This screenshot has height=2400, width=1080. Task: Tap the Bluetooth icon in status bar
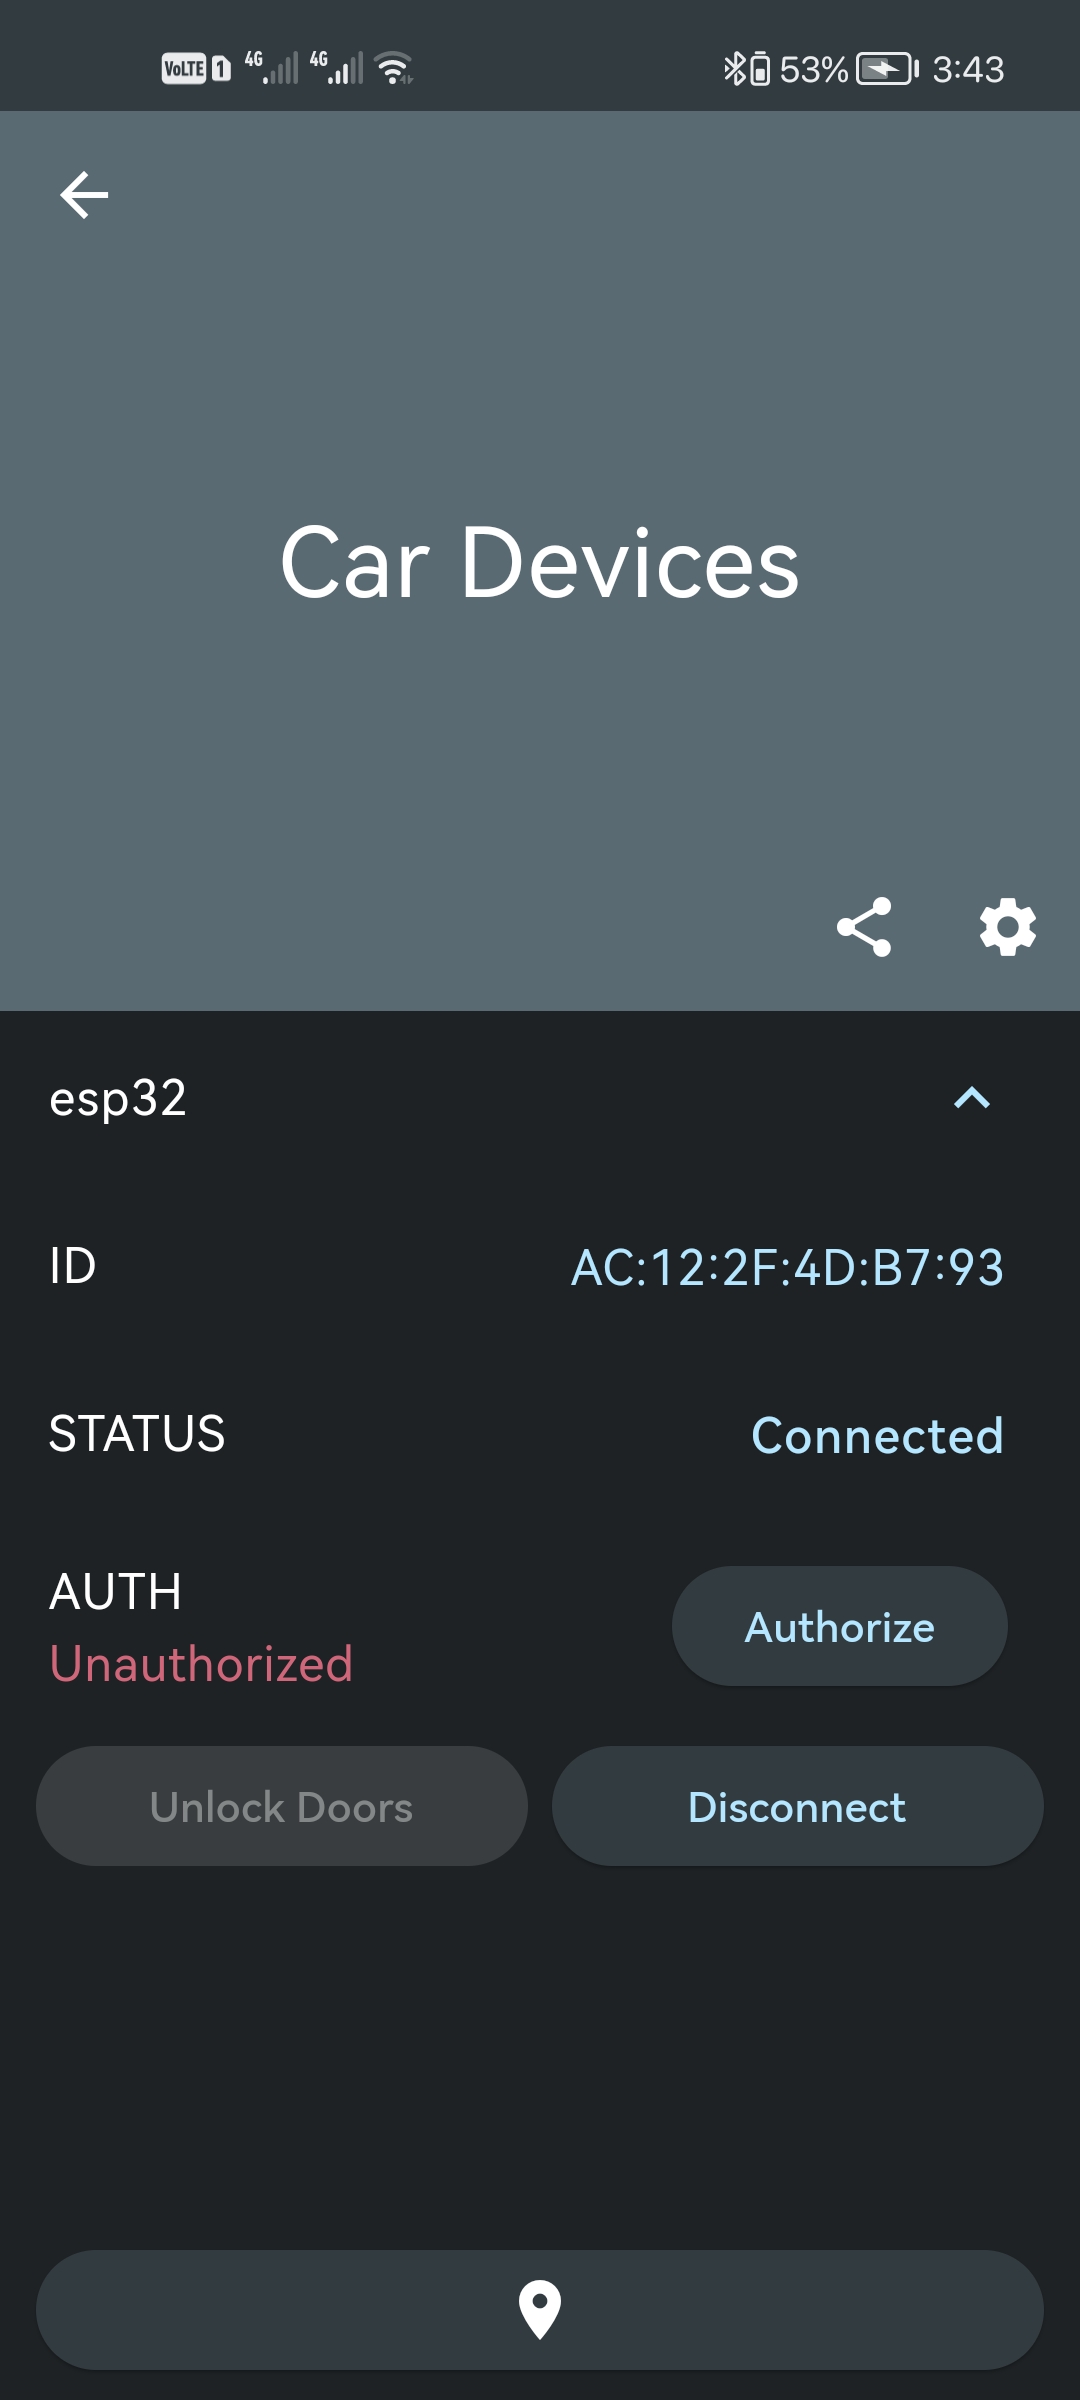point(735,68)
